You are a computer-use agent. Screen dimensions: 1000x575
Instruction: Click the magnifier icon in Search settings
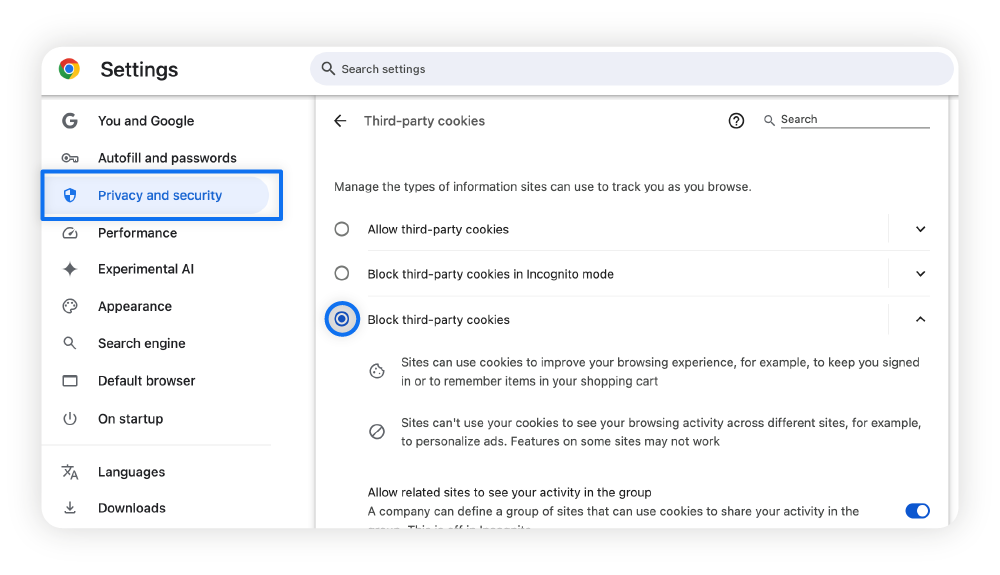click(328, 68)
